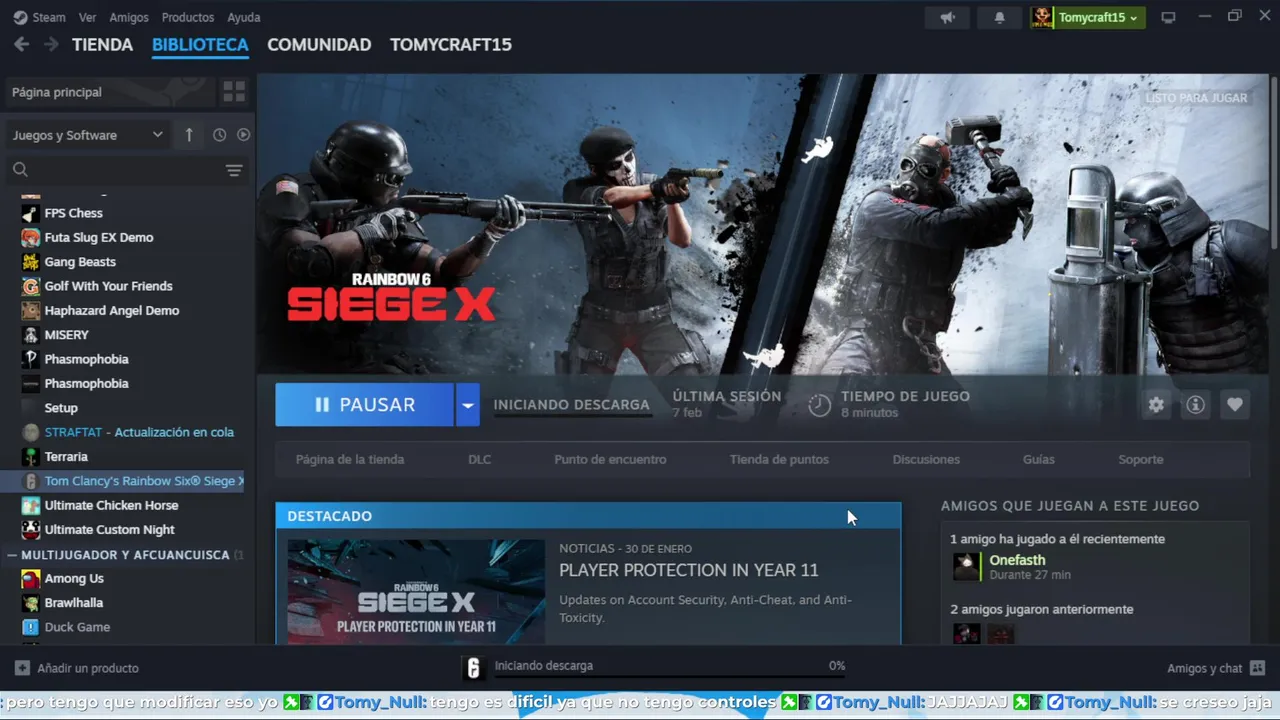Screen dimensions: 1280x720
Task: Open the Ayuda menu
Action: pos(244,17)
